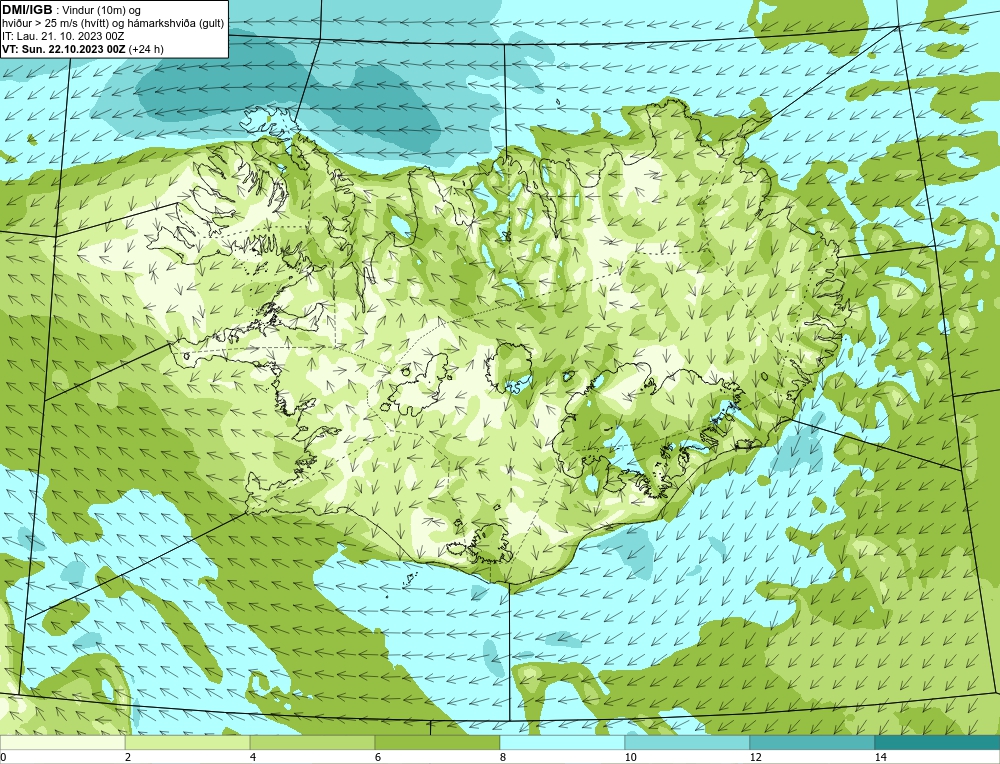Click the legend label '0'
The height and width of the screenshot is (764, 1000).
pos(3,757)
